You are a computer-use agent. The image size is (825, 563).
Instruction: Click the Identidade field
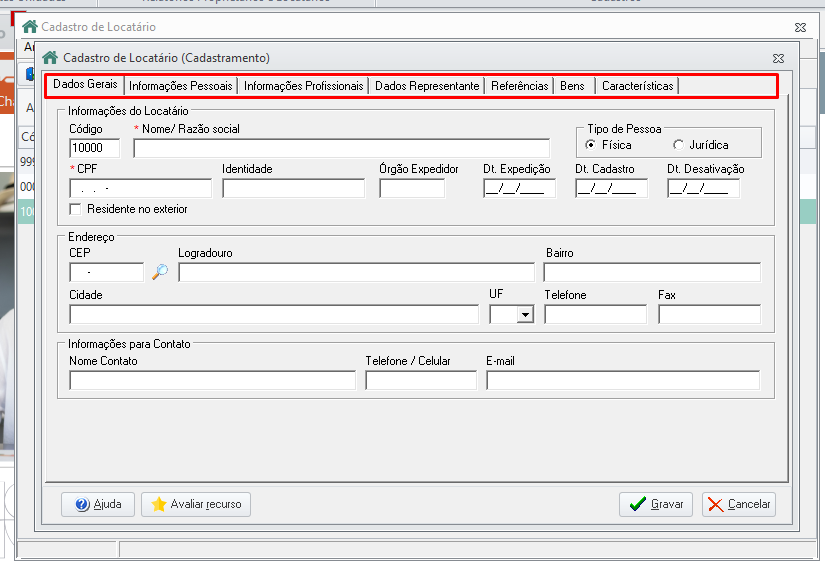294,188
